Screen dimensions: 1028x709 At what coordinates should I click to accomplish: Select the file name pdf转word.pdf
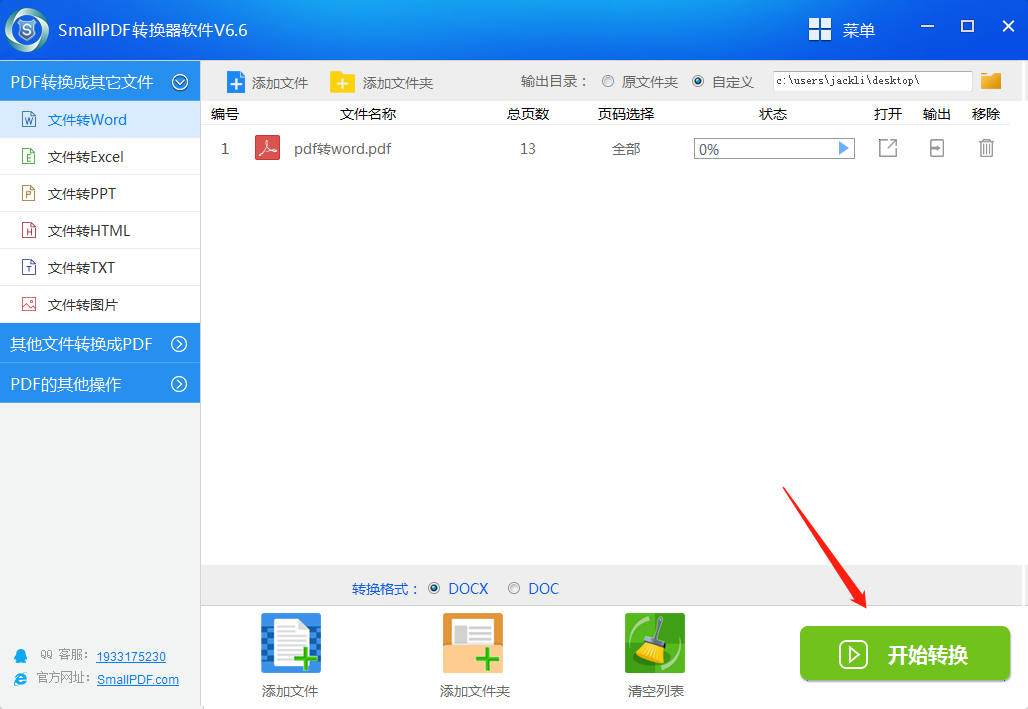coord(342,149)
